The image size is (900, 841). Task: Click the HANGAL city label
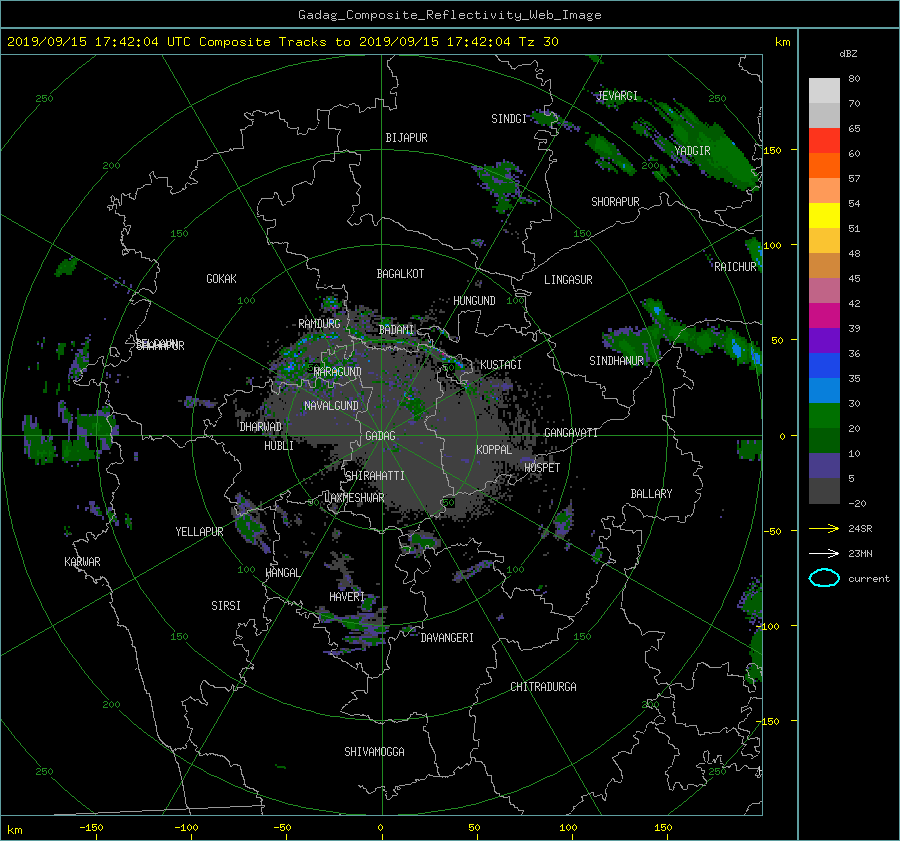[x=283, y=573]
